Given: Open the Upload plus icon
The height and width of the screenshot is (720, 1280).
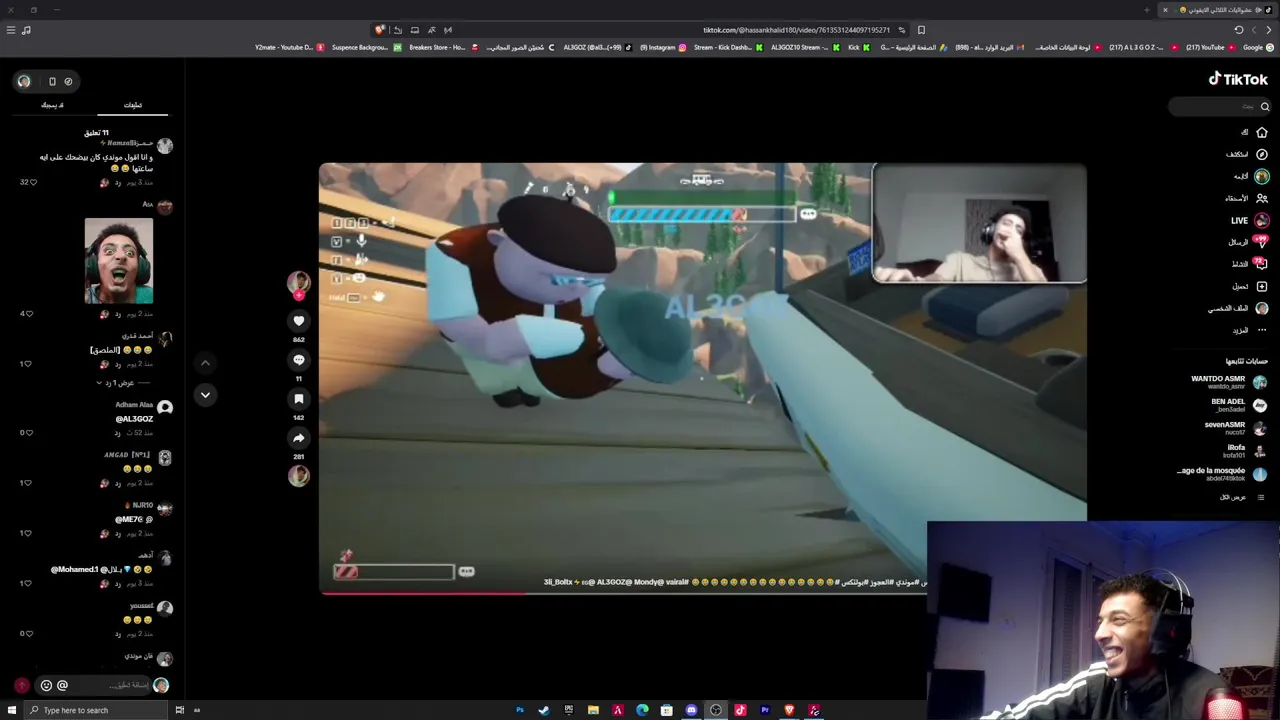Looking at the screenshot, I should click(1262, 286).
